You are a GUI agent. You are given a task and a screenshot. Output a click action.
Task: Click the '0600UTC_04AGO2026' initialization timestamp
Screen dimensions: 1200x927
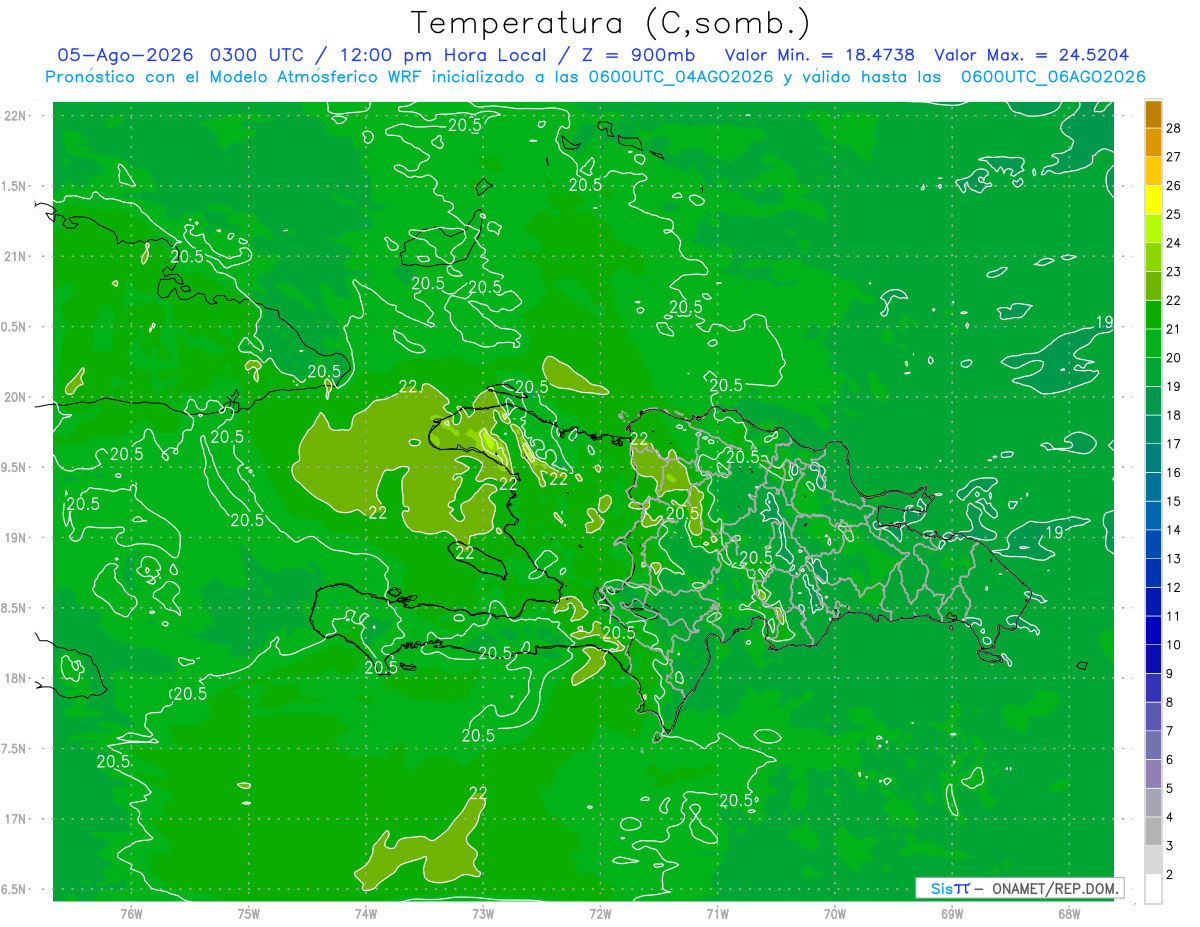[681, 77]
